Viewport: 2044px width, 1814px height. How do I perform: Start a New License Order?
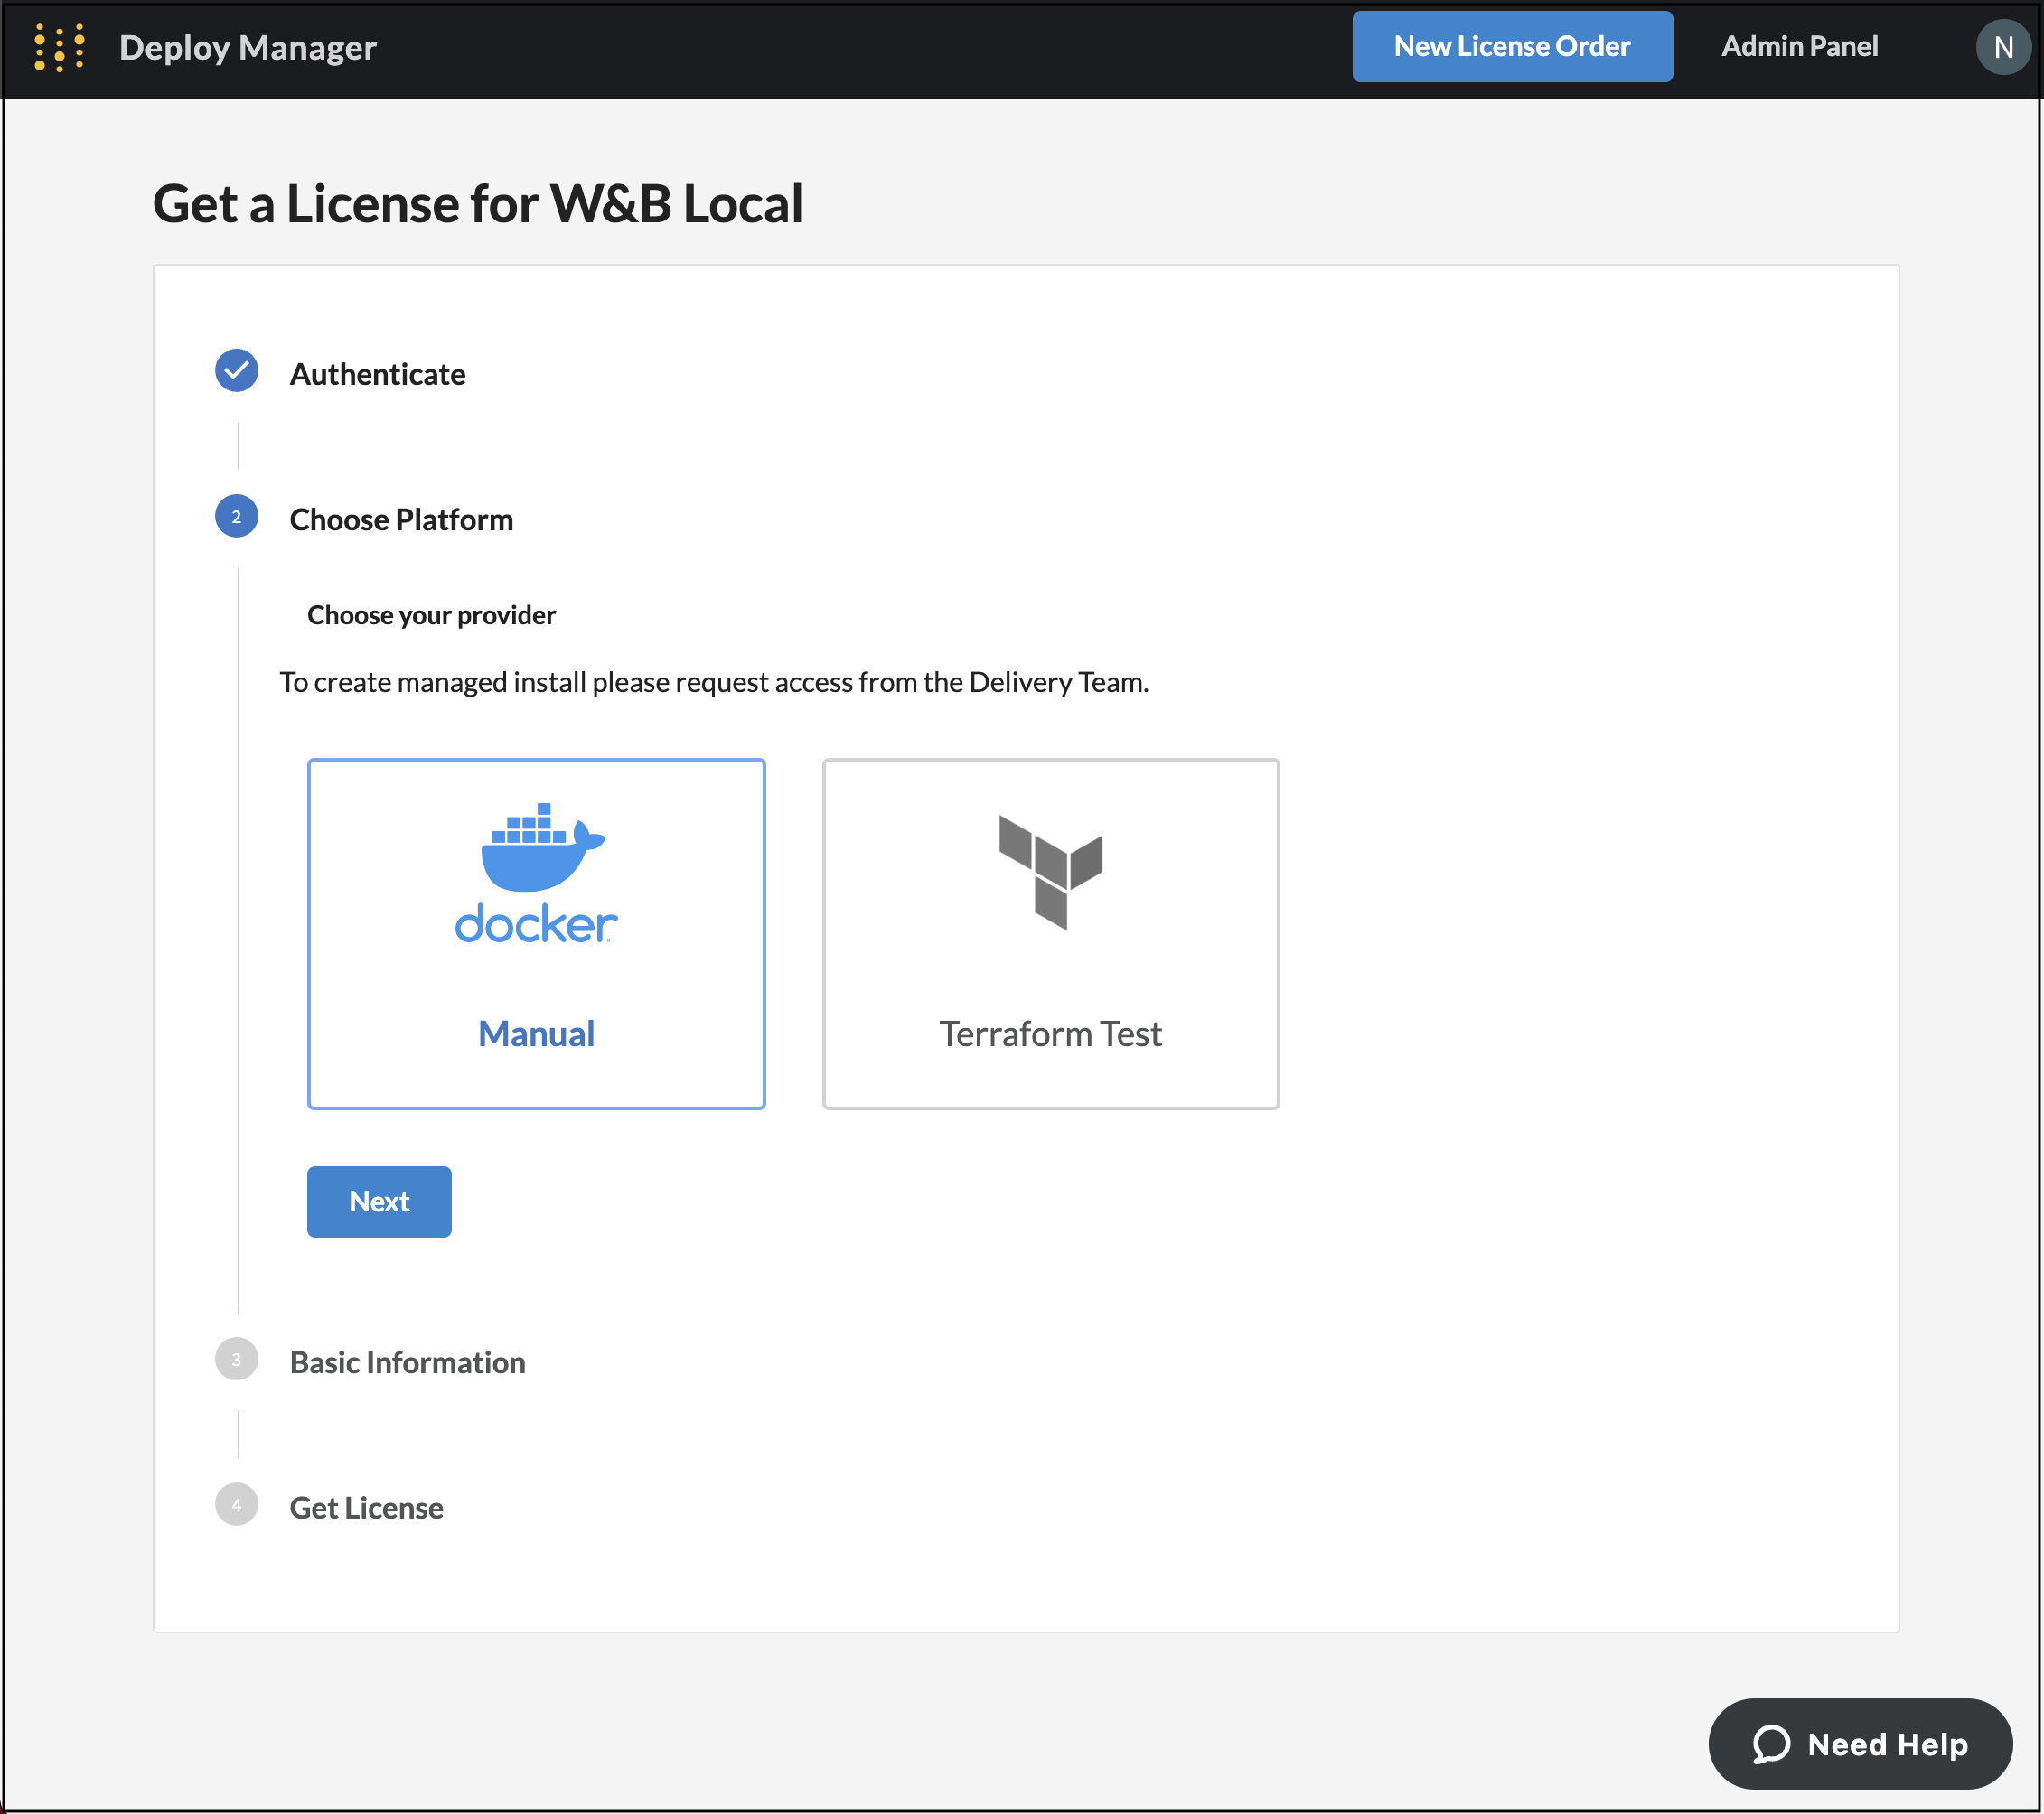(1511, 47)
